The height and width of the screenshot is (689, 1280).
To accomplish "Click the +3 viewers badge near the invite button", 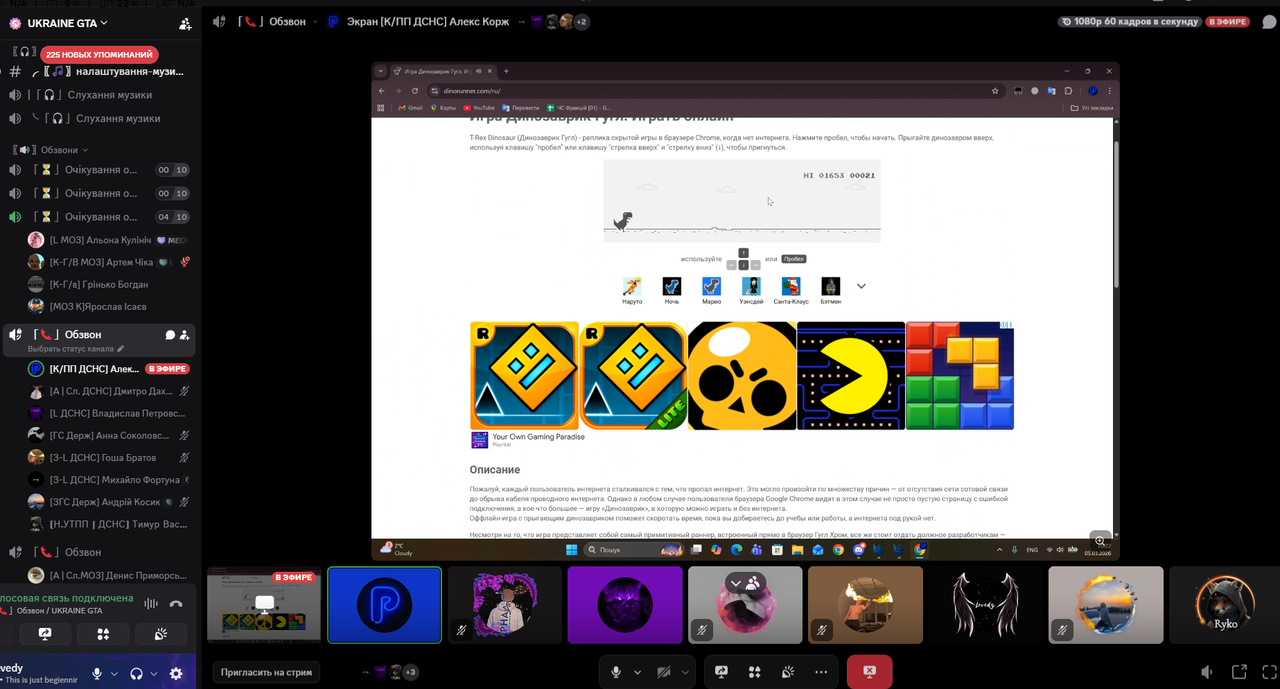I will [410, 672].
